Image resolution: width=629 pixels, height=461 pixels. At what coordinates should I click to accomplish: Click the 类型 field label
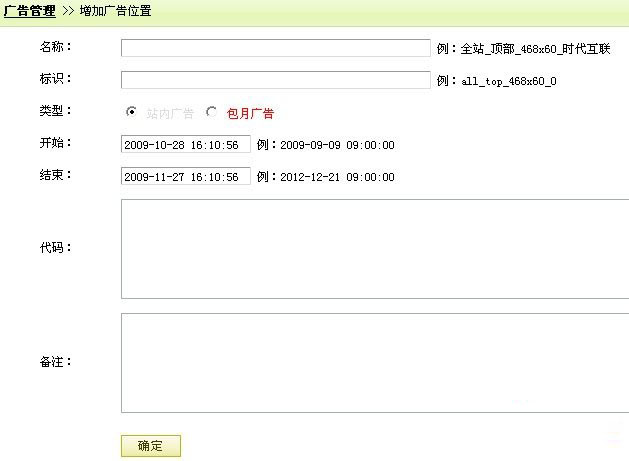[55, 111]
